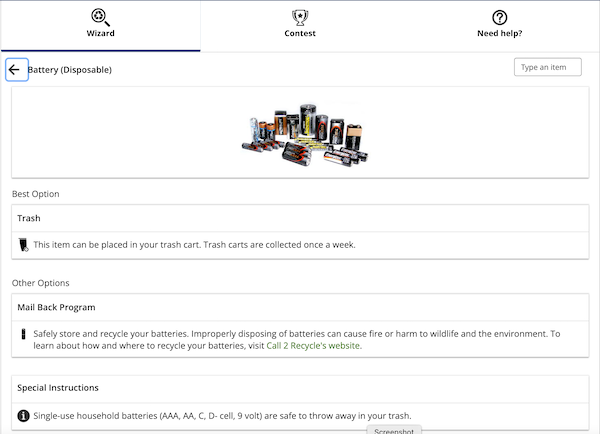Select the Mail Back Program header
The width and height of the screenshot is (600, 434).
point(300,307)
